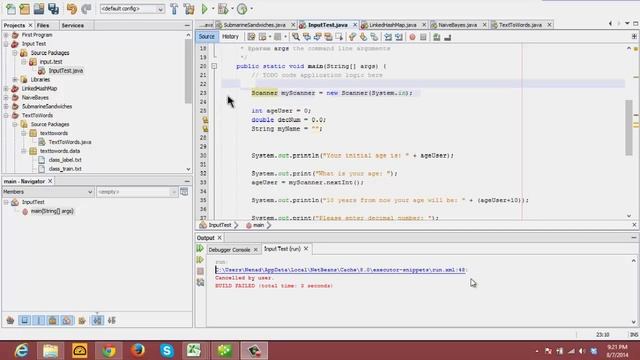Click the code editor vertical scrollbar
Viewport: 640px width, 360px height.
(x=629, y=127)
